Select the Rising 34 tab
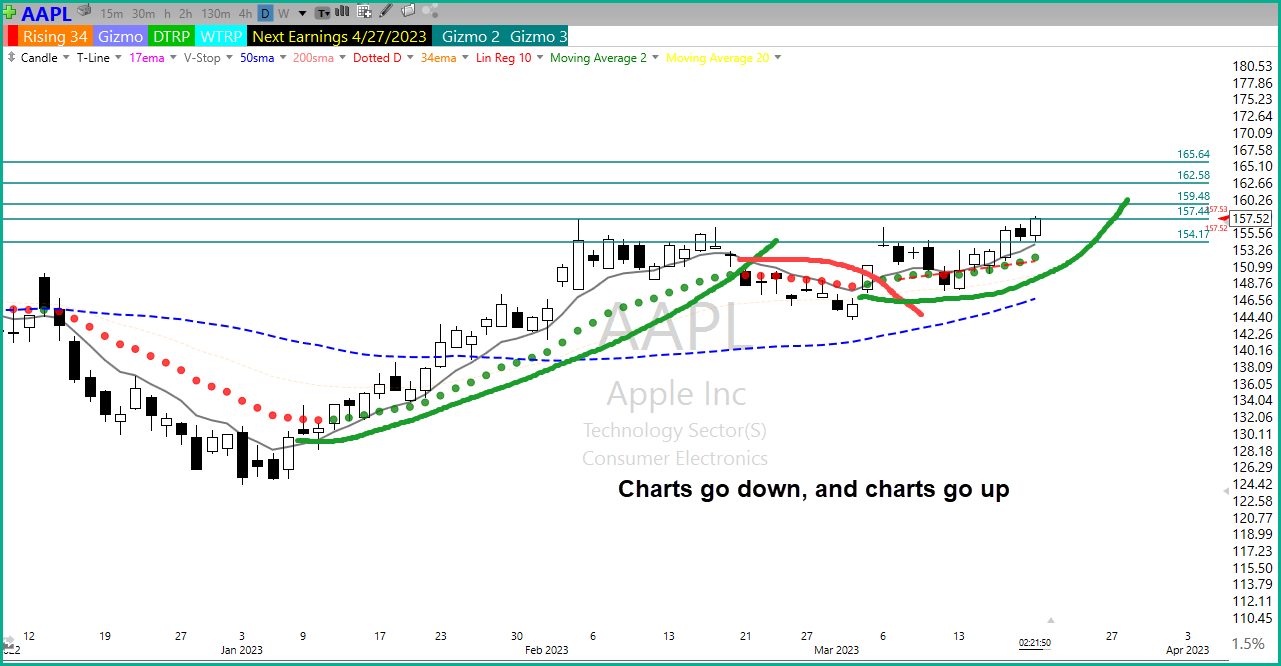The height and width of the screenshot is (666, 1281). [55, 36]
